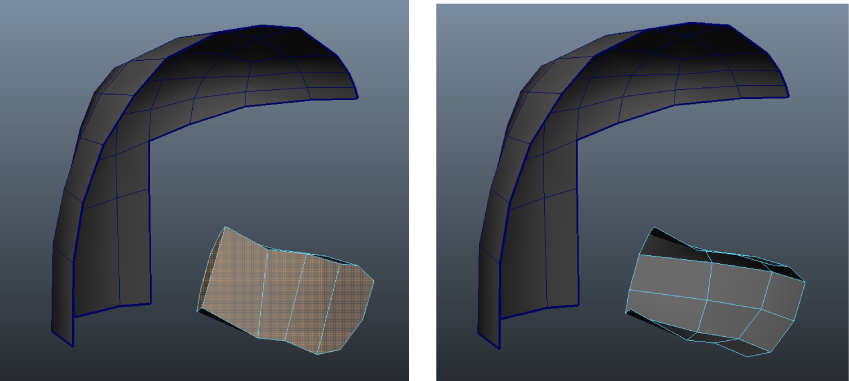Click the bottom foot corner of right arch

[x=499, y=347]
